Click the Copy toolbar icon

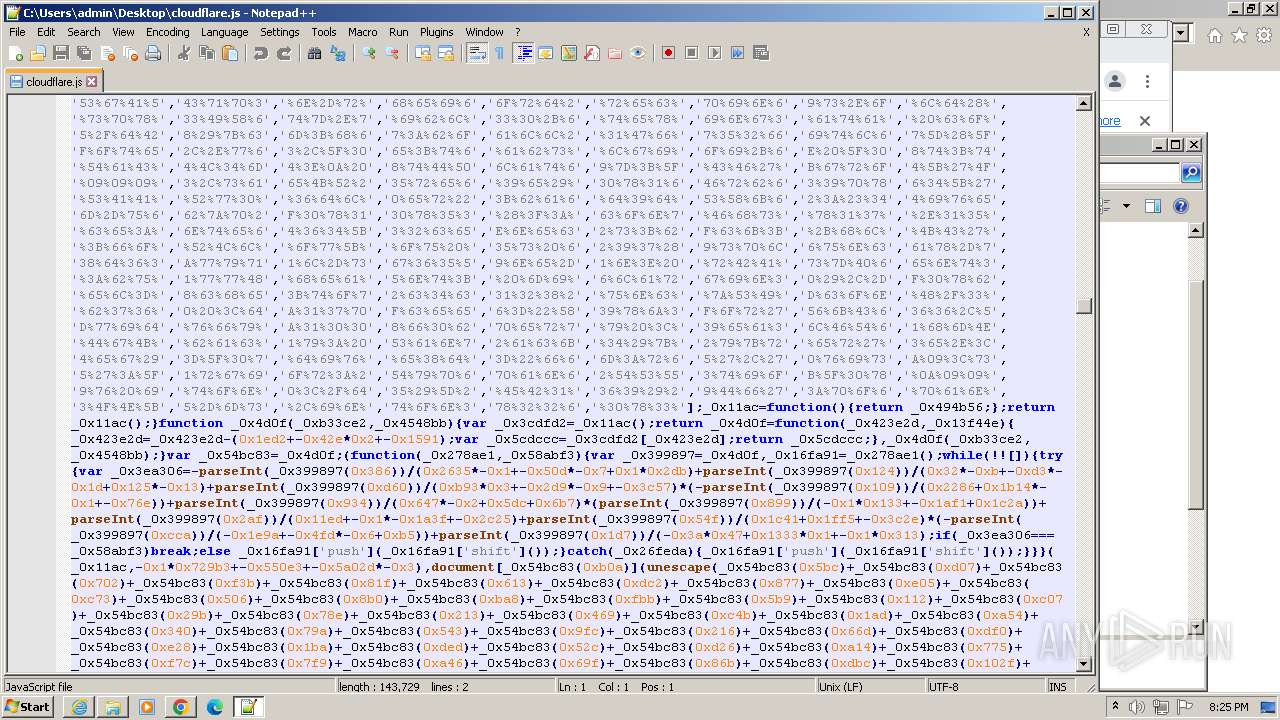tap(206, 53)
